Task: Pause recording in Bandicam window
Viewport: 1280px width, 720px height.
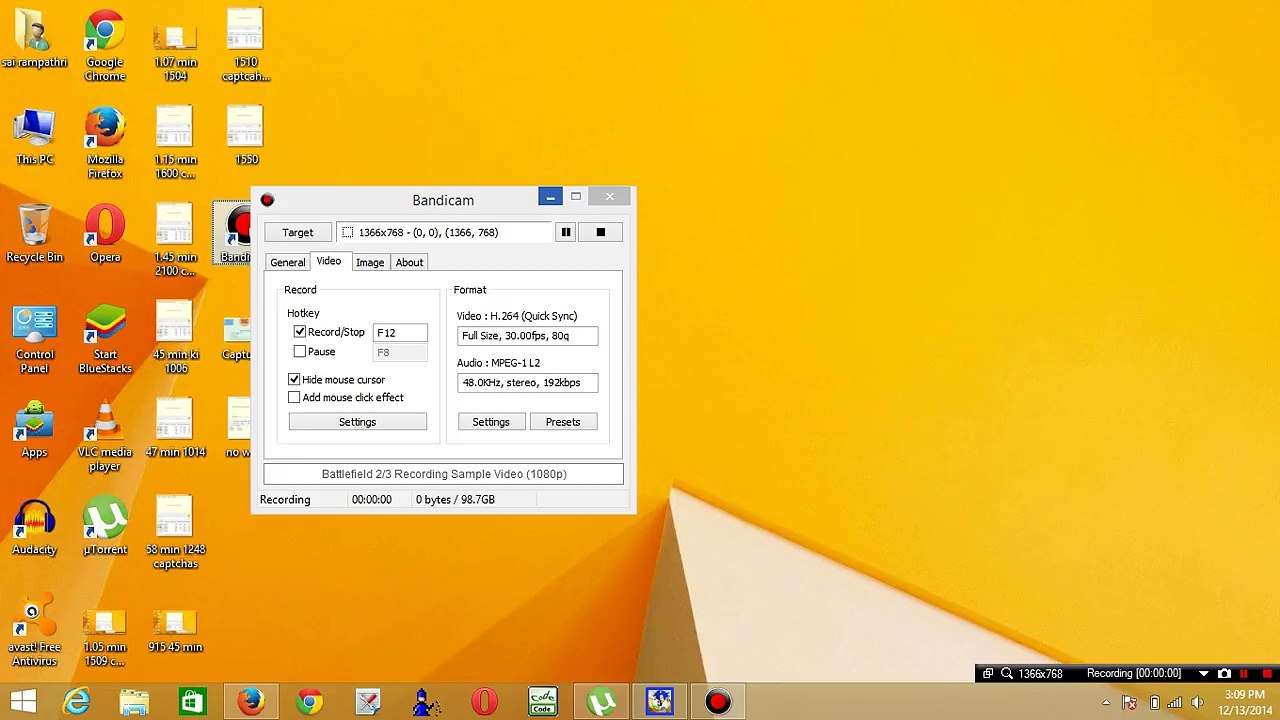Action: pos(566,232)
